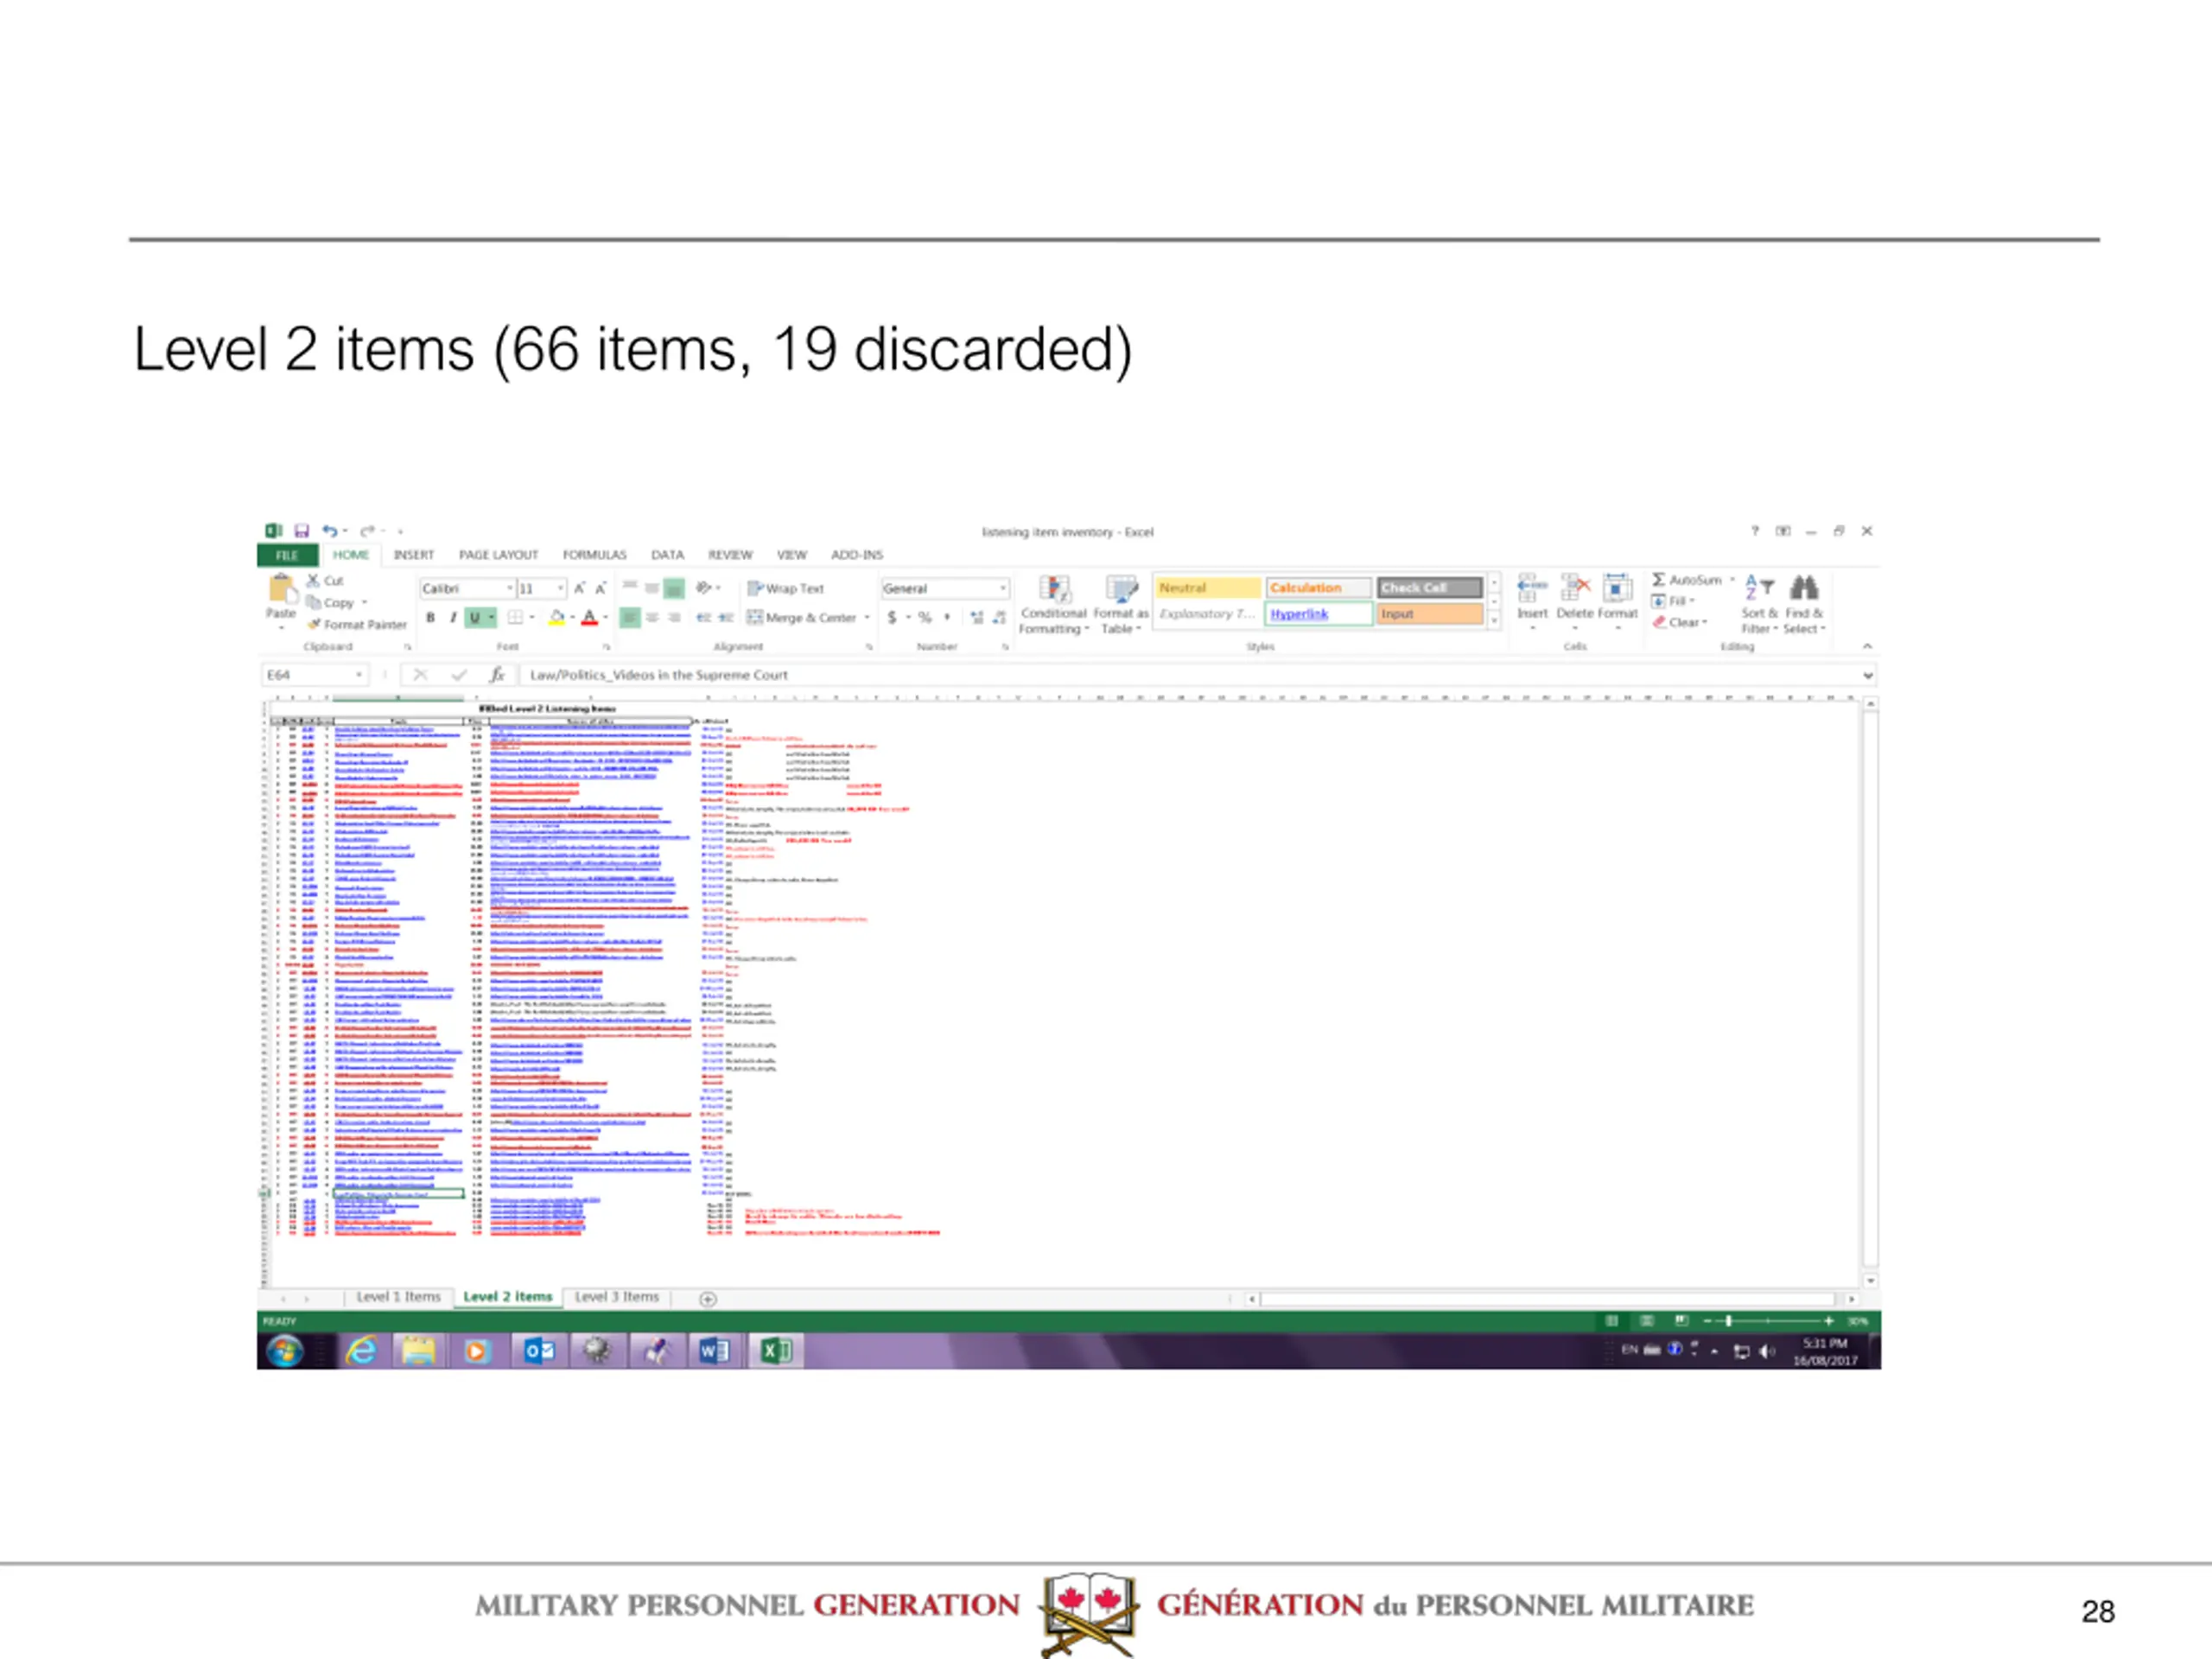Expand the formula bar chevron
This screenshot has width=2212, height=1659.
tap(1867, 675)
